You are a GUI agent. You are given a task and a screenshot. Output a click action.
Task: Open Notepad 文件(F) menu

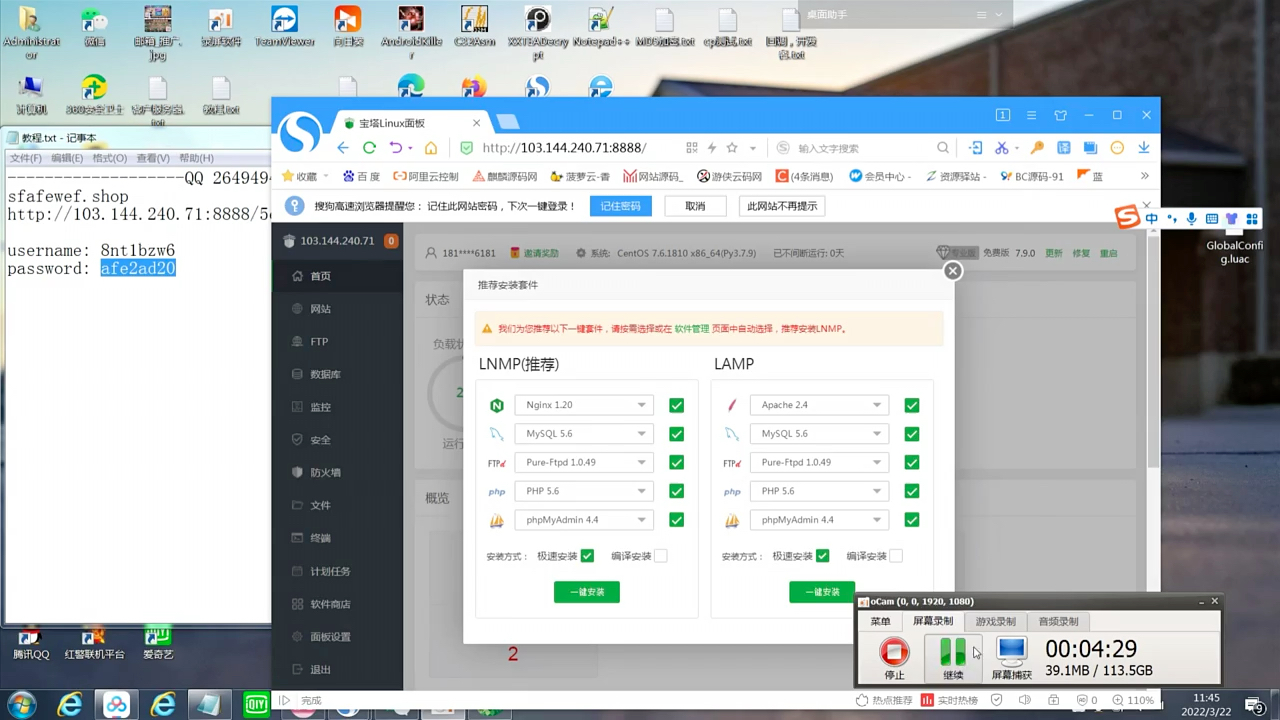(26, 158)
